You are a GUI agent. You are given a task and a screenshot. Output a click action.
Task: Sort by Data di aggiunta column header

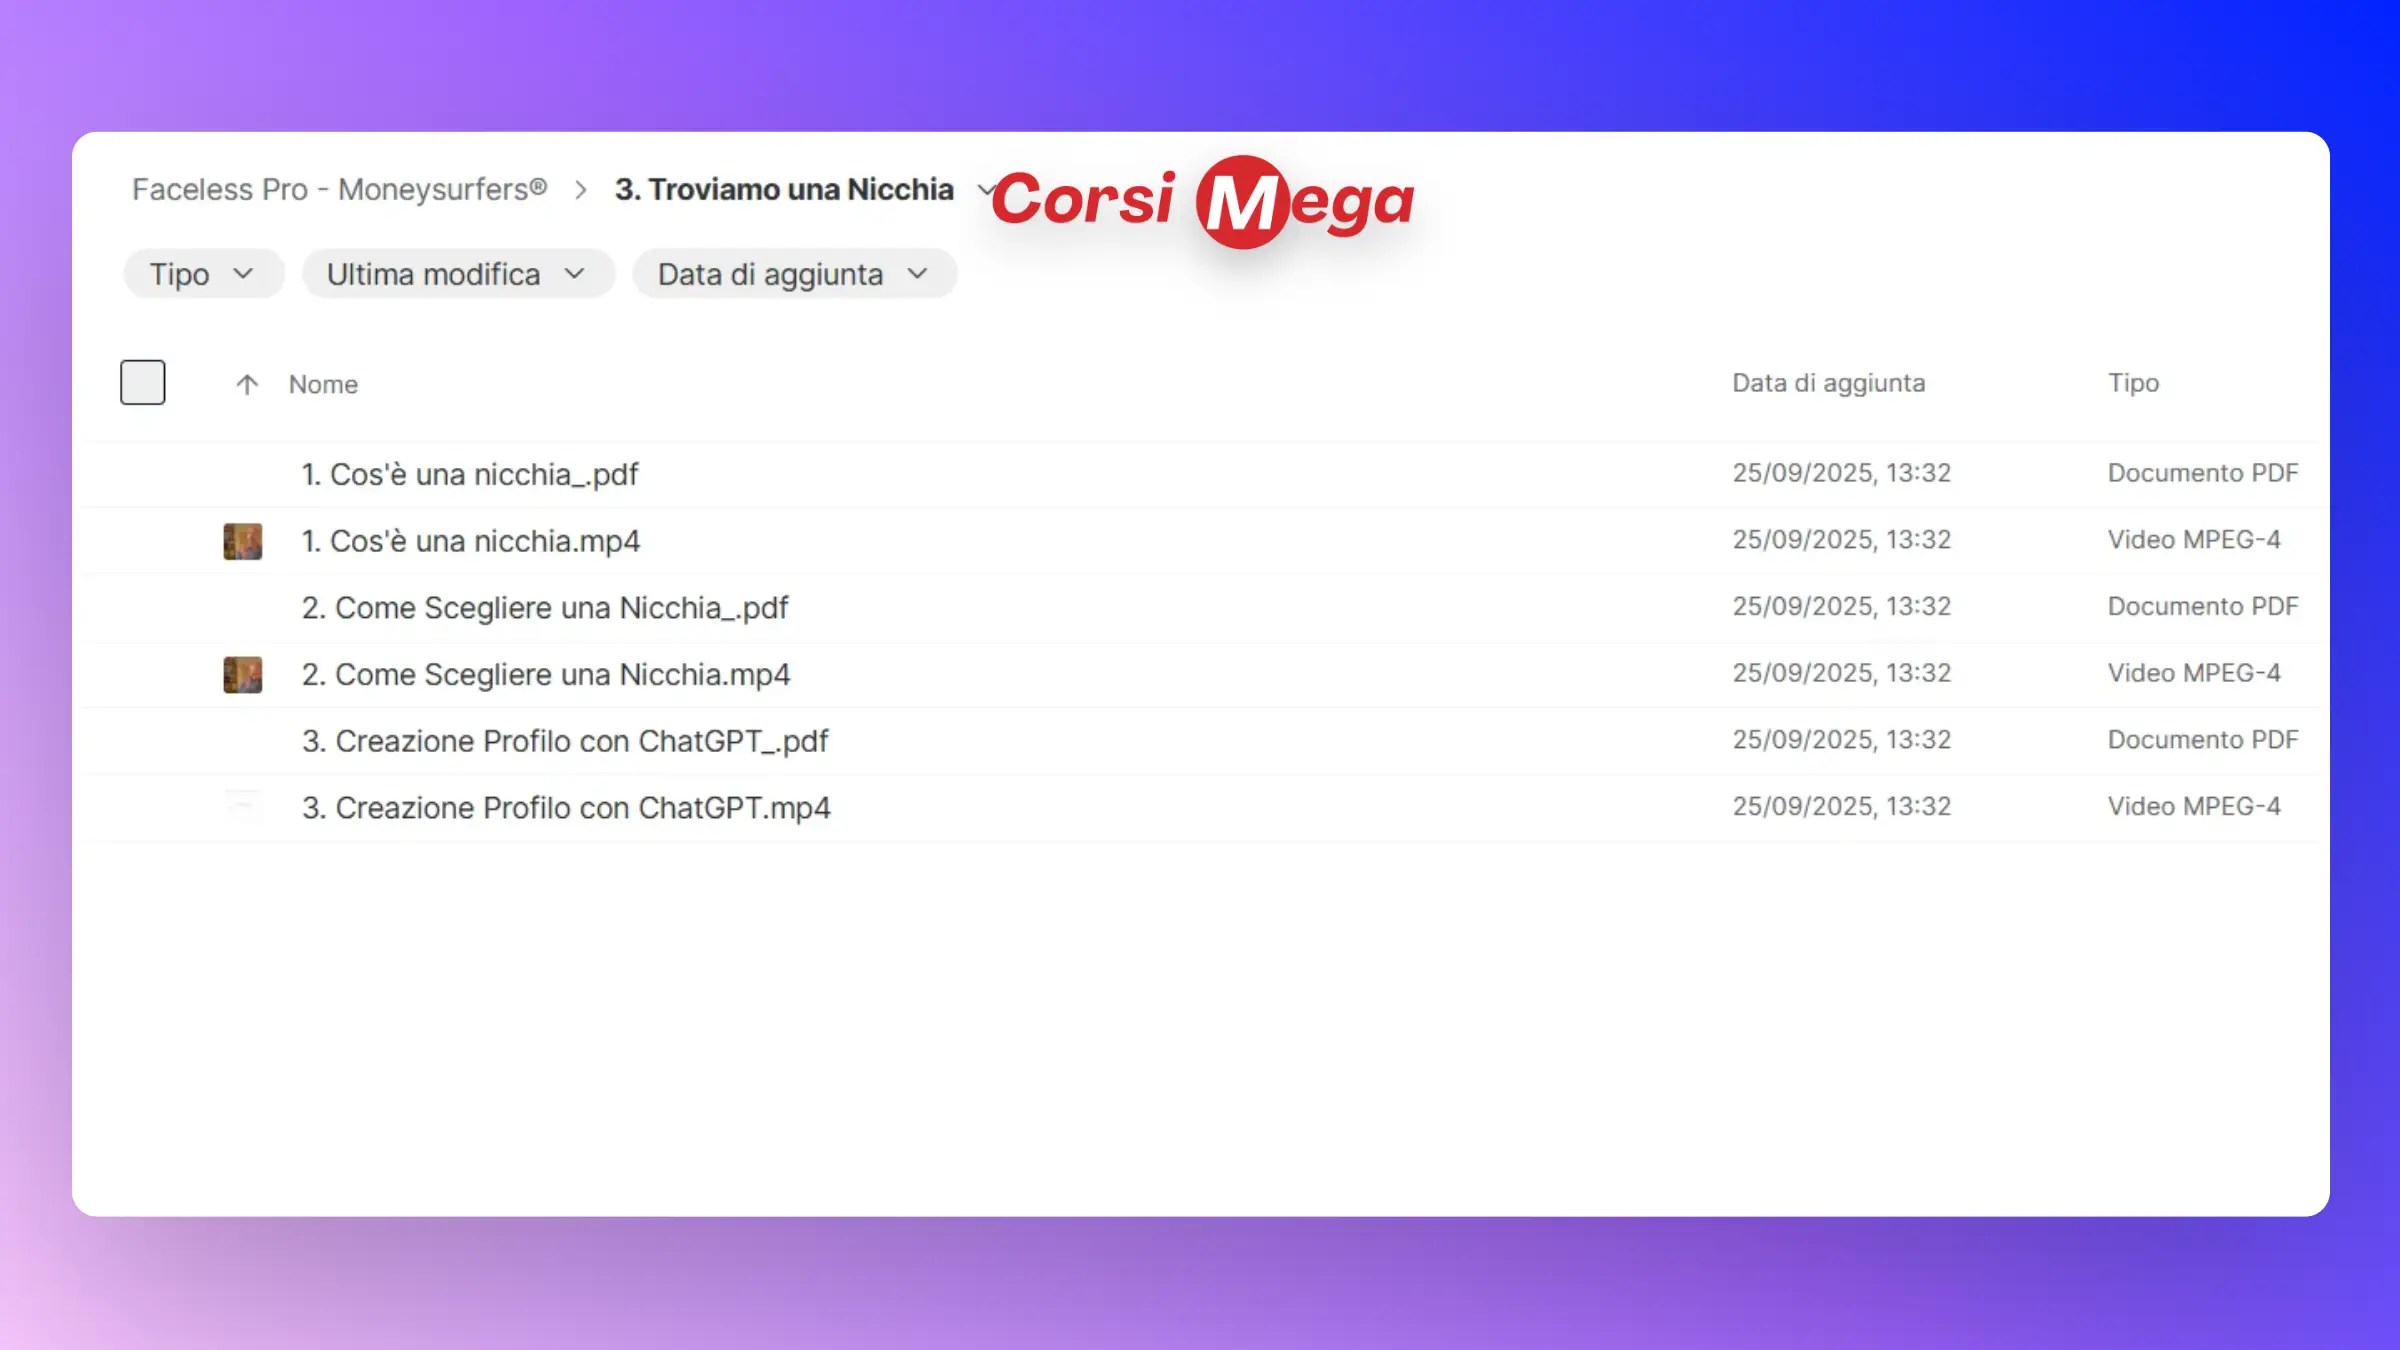pos(1828,383)
